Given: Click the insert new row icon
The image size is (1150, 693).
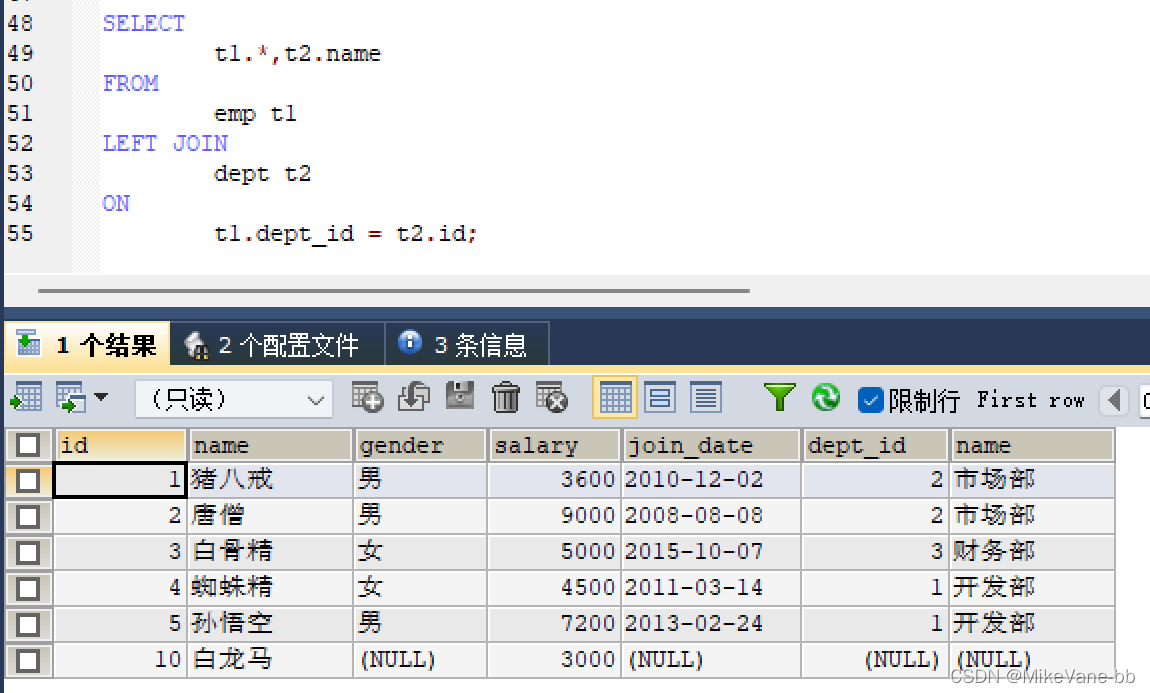Looking at the screenshot, I should pyautogui.click(x=367, y=397).
